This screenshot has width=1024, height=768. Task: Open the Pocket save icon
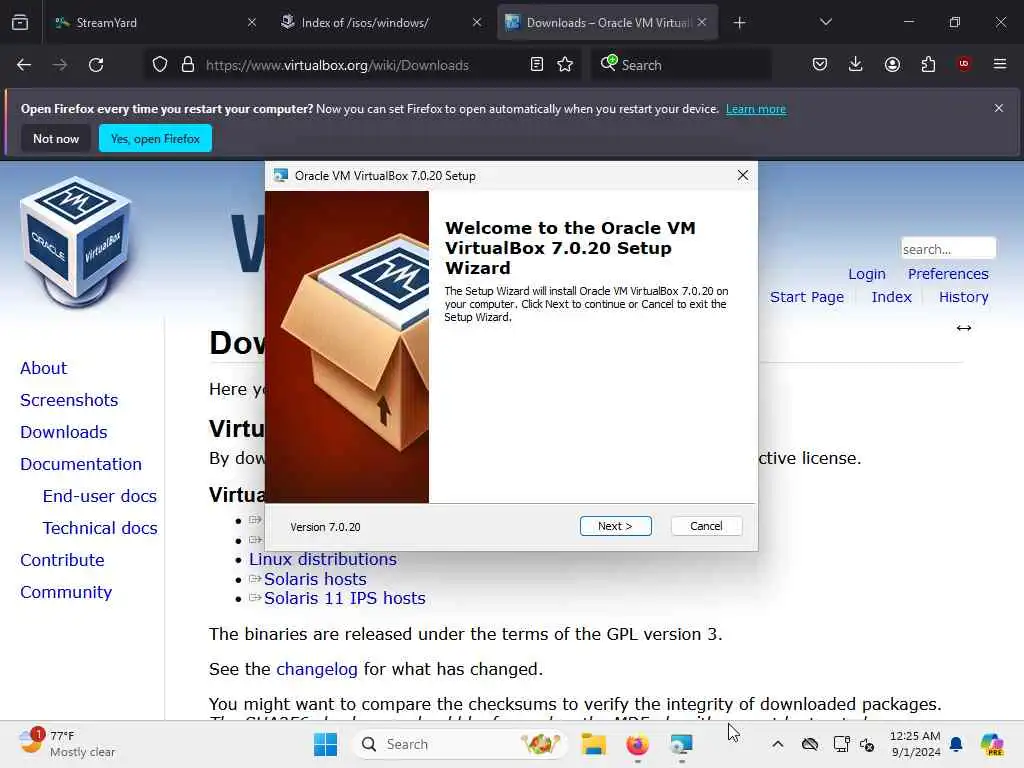tap(820, 64)
